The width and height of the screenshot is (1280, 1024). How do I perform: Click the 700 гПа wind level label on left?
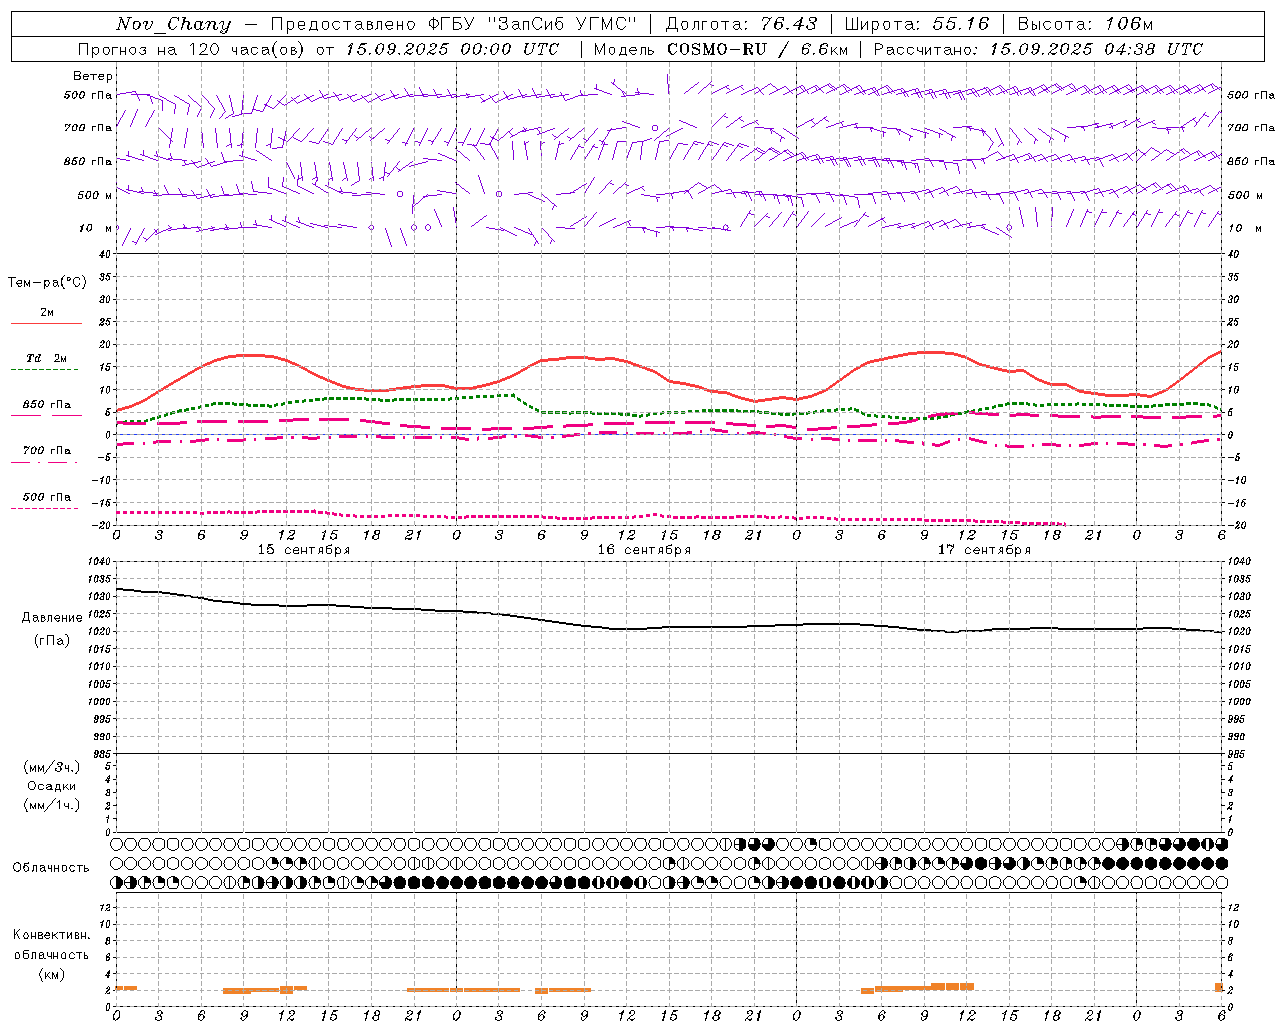(x=88, y=128)
